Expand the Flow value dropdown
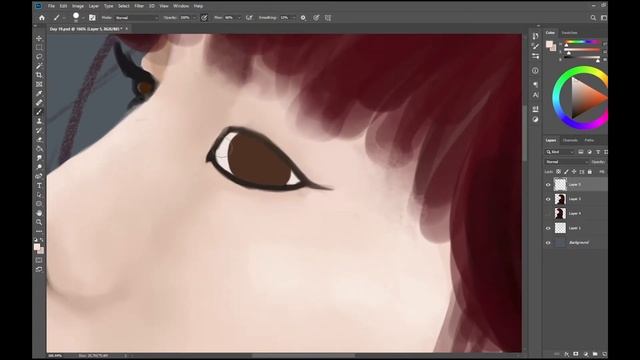 click(x=239, y=18)
